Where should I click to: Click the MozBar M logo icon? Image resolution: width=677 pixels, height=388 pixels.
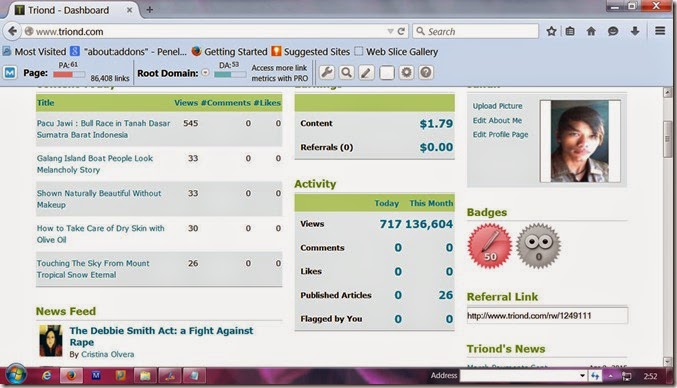(x=10, y=73)
